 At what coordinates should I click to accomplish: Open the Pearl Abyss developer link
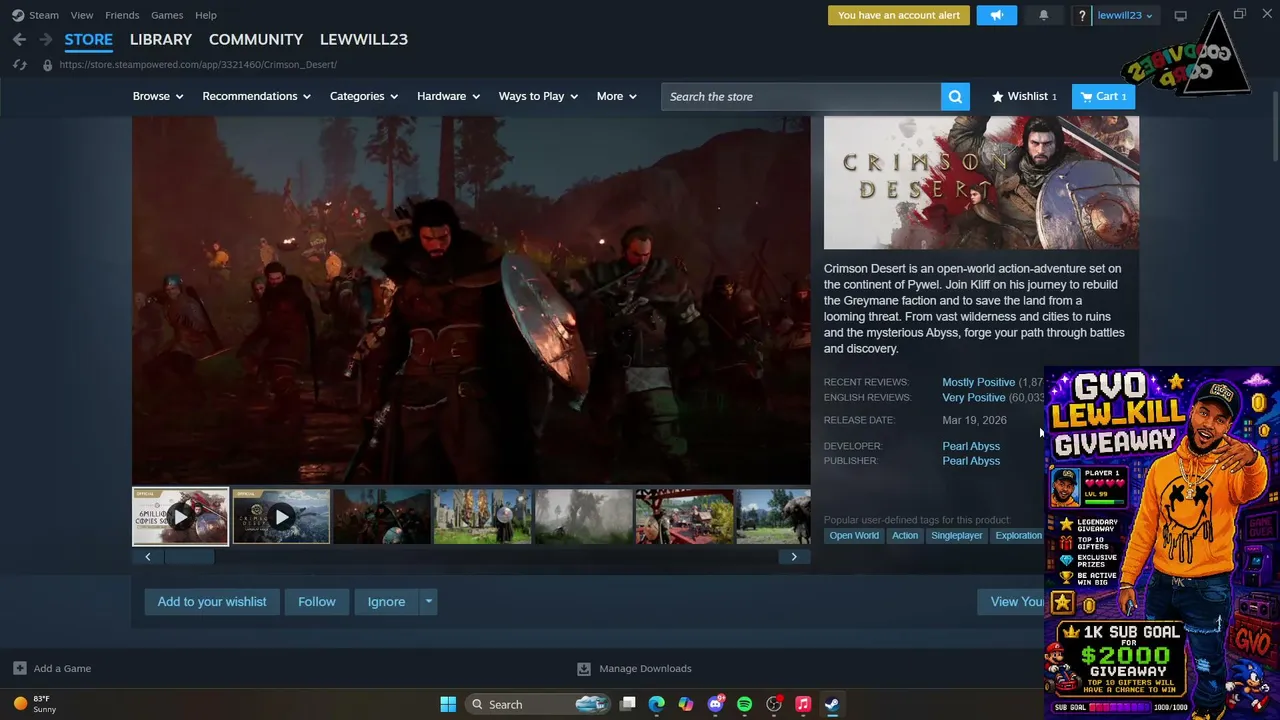(x=971, y=446)
